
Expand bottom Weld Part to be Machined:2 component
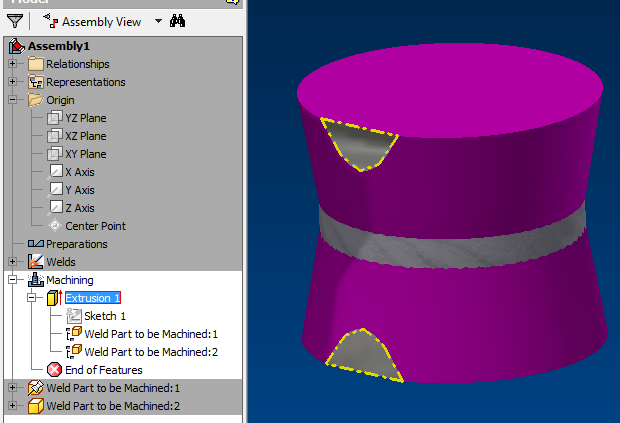(x=12, y=406)
